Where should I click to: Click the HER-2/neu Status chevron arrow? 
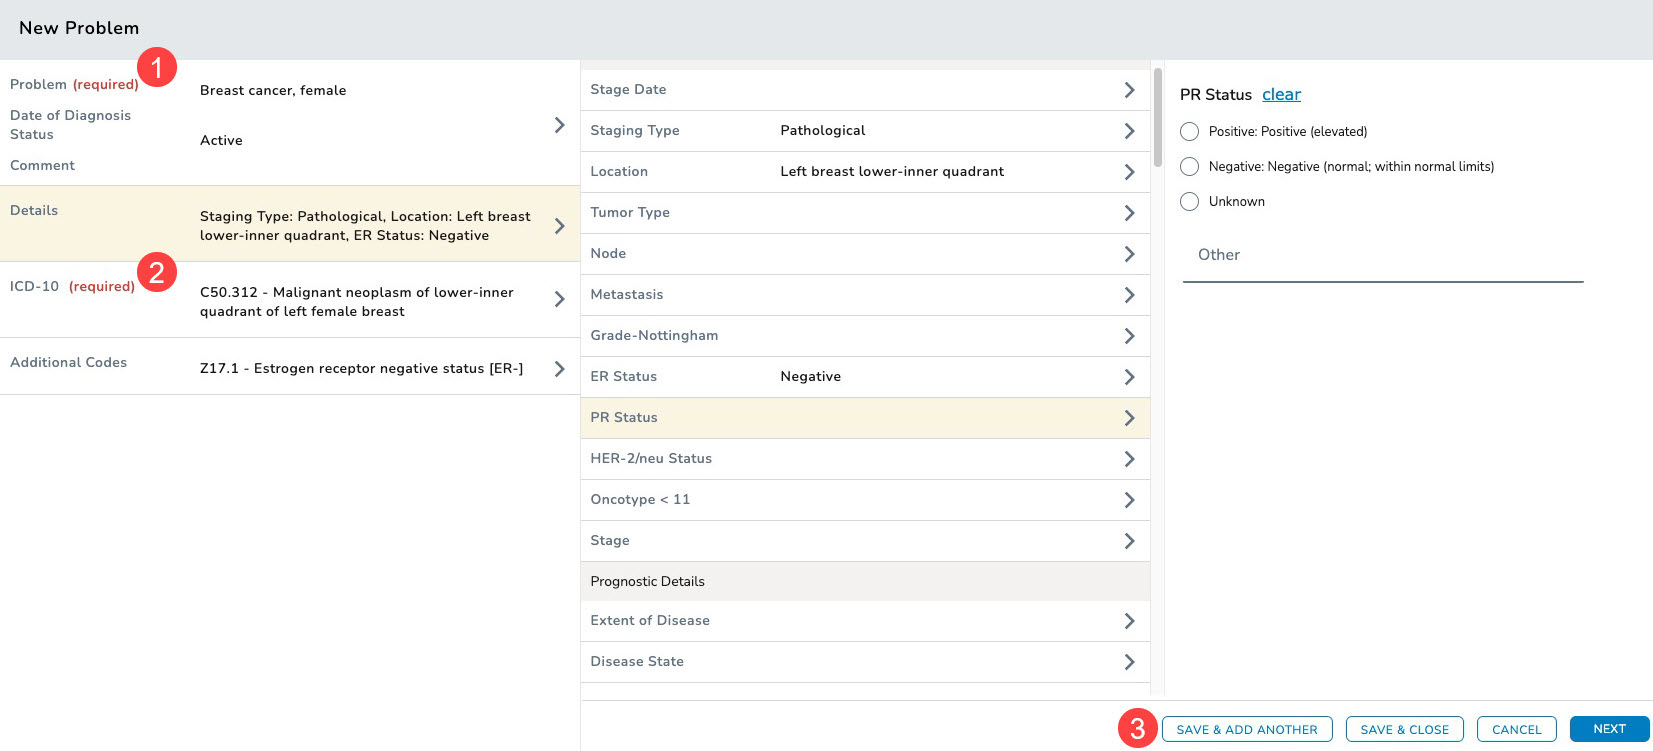tap(1129, 459)
